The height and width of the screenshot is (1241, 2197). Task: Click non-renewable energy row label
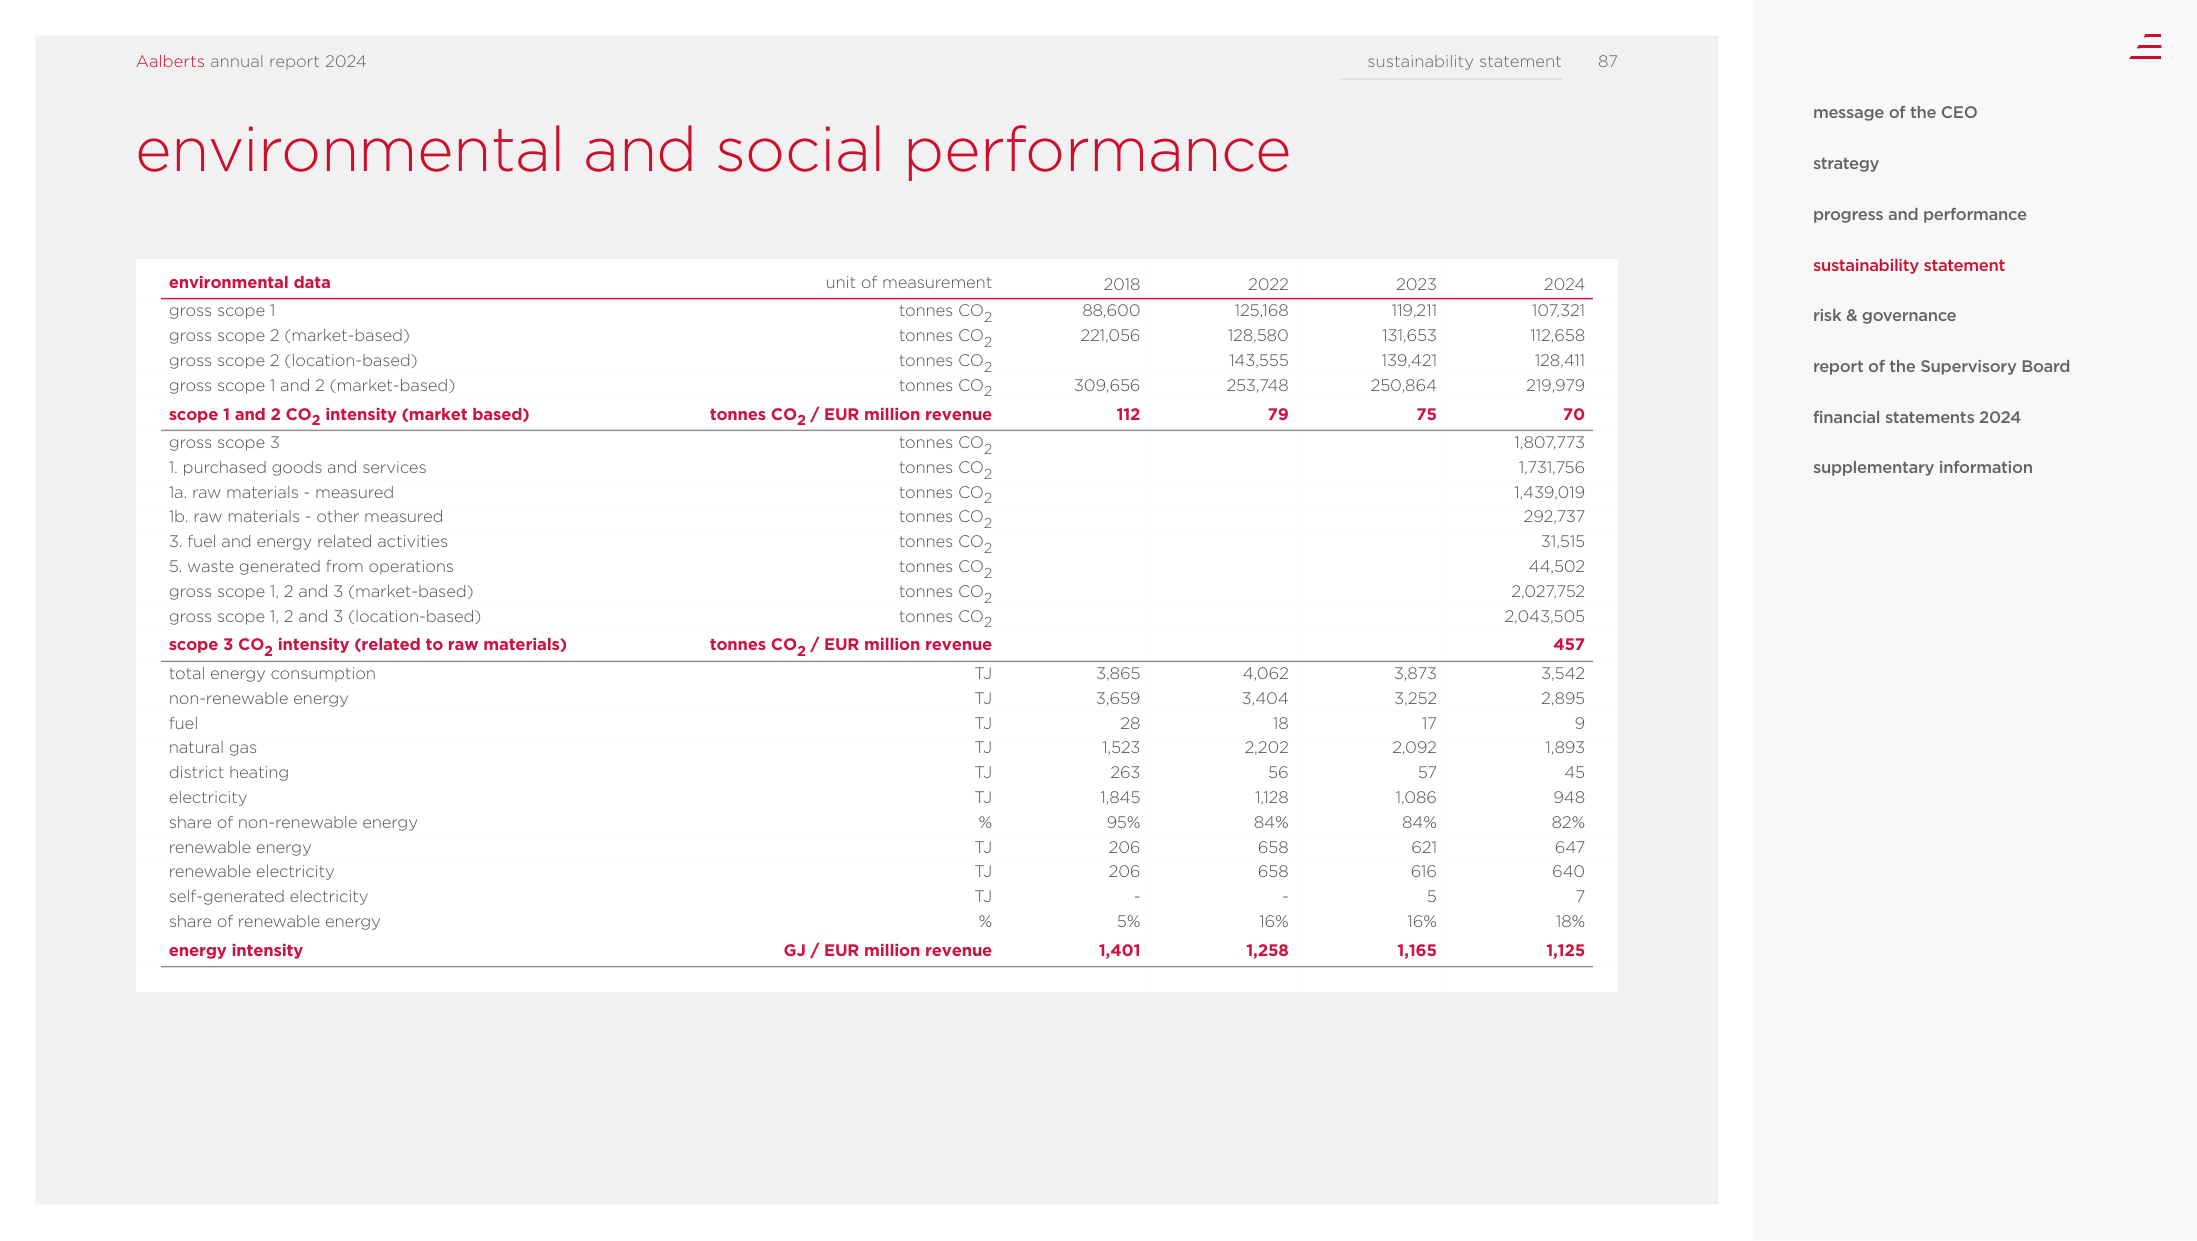point(258,698)
